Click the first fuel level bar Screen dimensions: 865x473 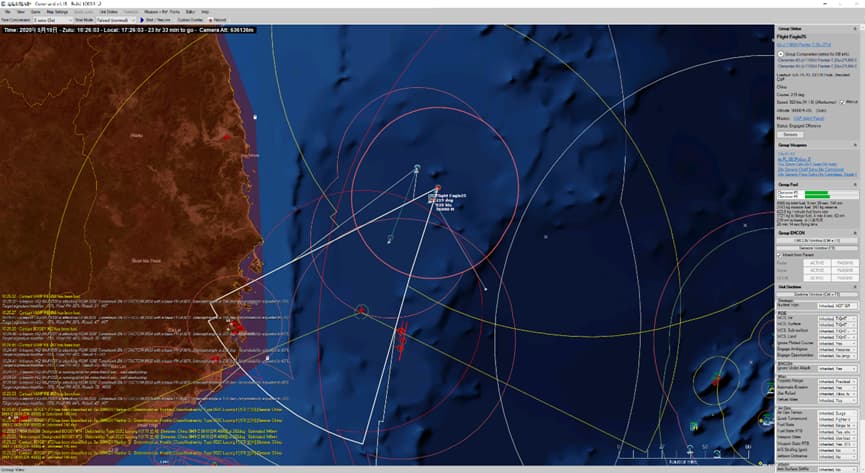pyautogui.click(x=817, y=192)
